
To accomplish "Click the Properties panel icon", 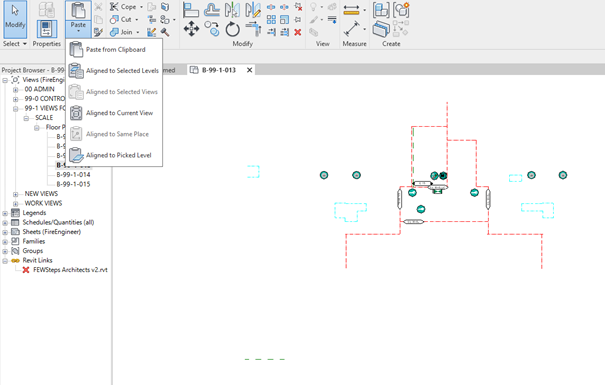I will (x=47, y=29).
